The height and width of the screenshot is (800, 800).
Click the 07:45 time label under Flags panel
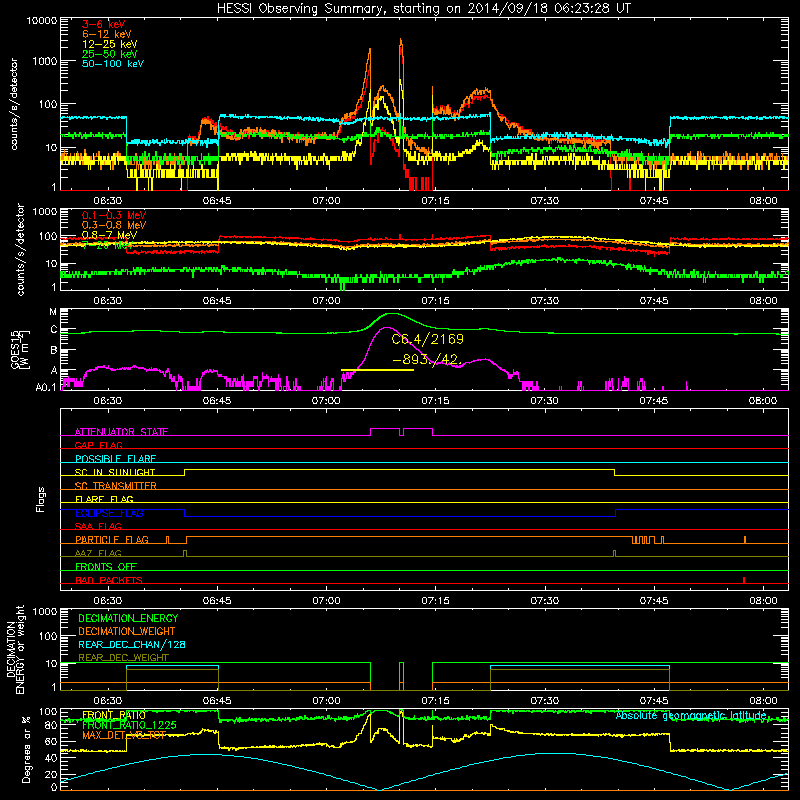tap(654, 601)
